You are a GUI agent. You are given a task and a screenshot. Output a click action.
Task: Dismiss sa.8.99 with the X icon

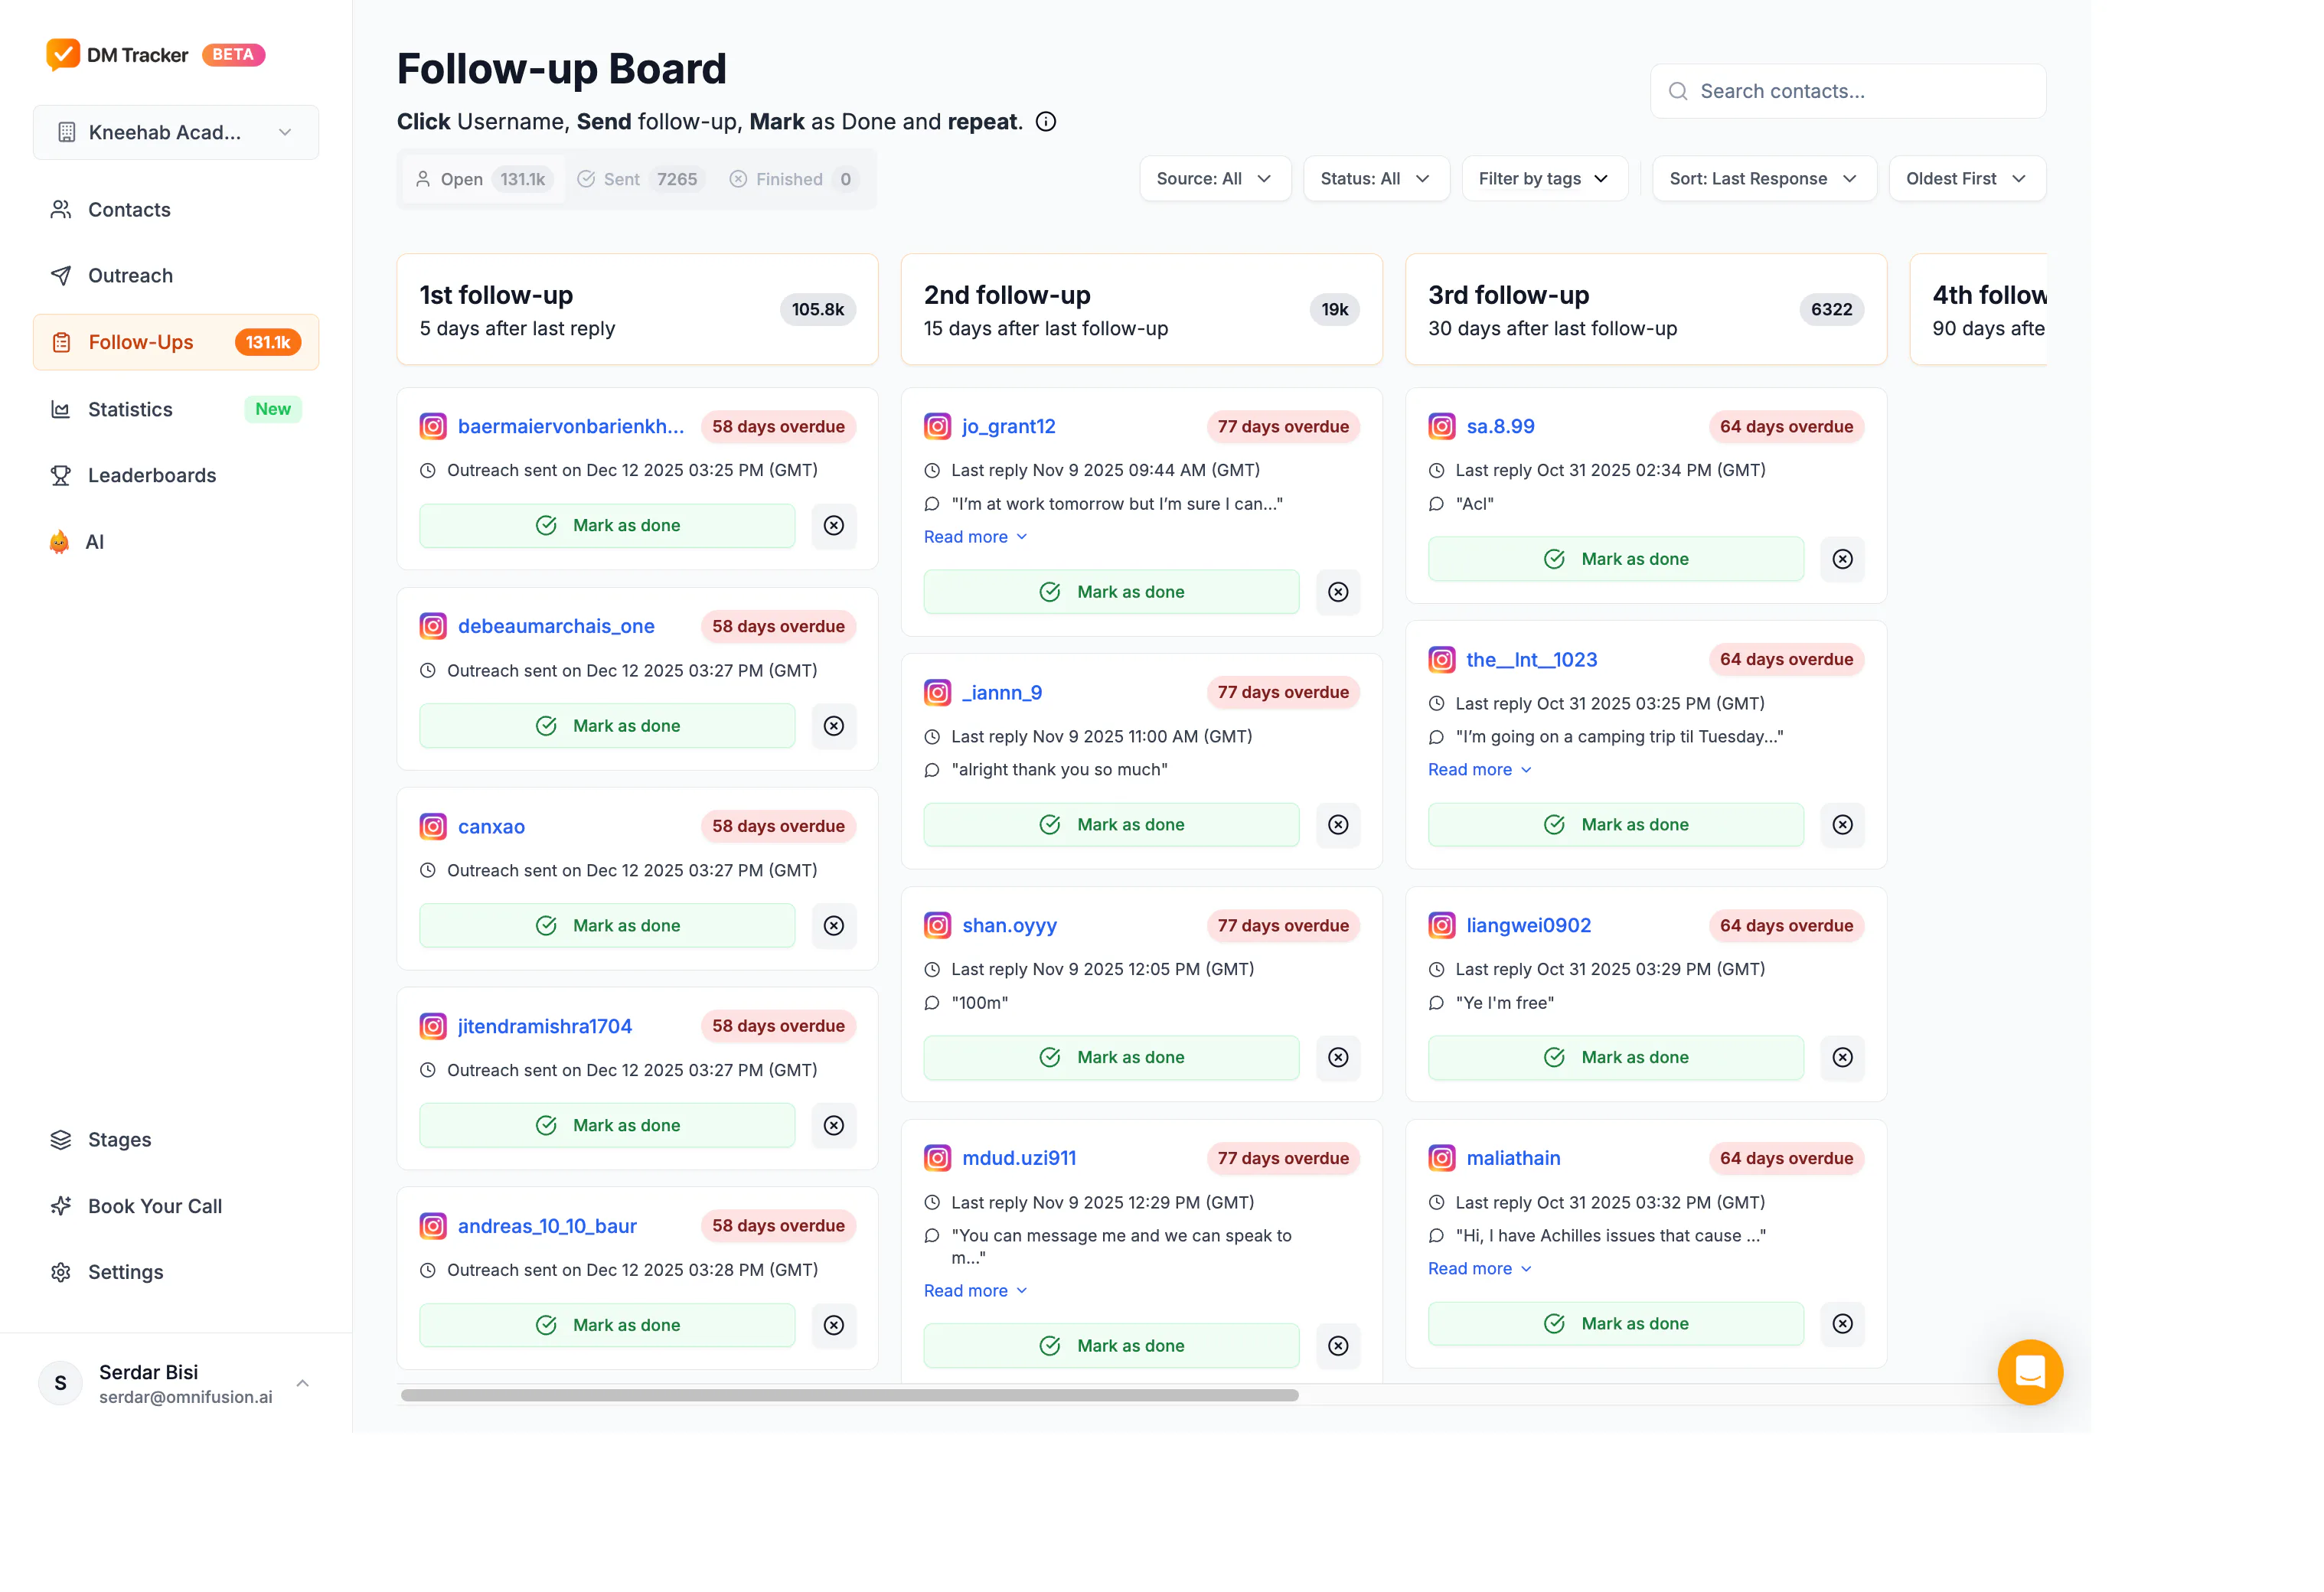(1843, 559)
